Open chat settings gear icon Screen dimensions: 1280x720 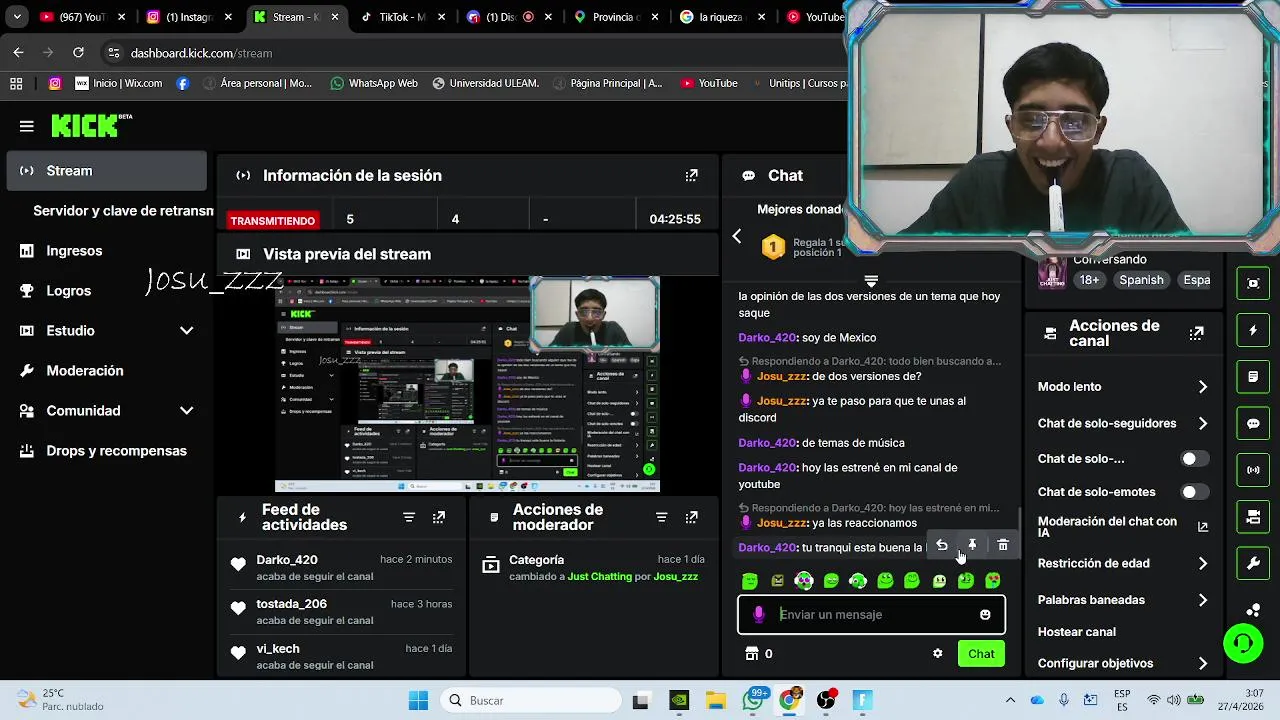[937, 654]
